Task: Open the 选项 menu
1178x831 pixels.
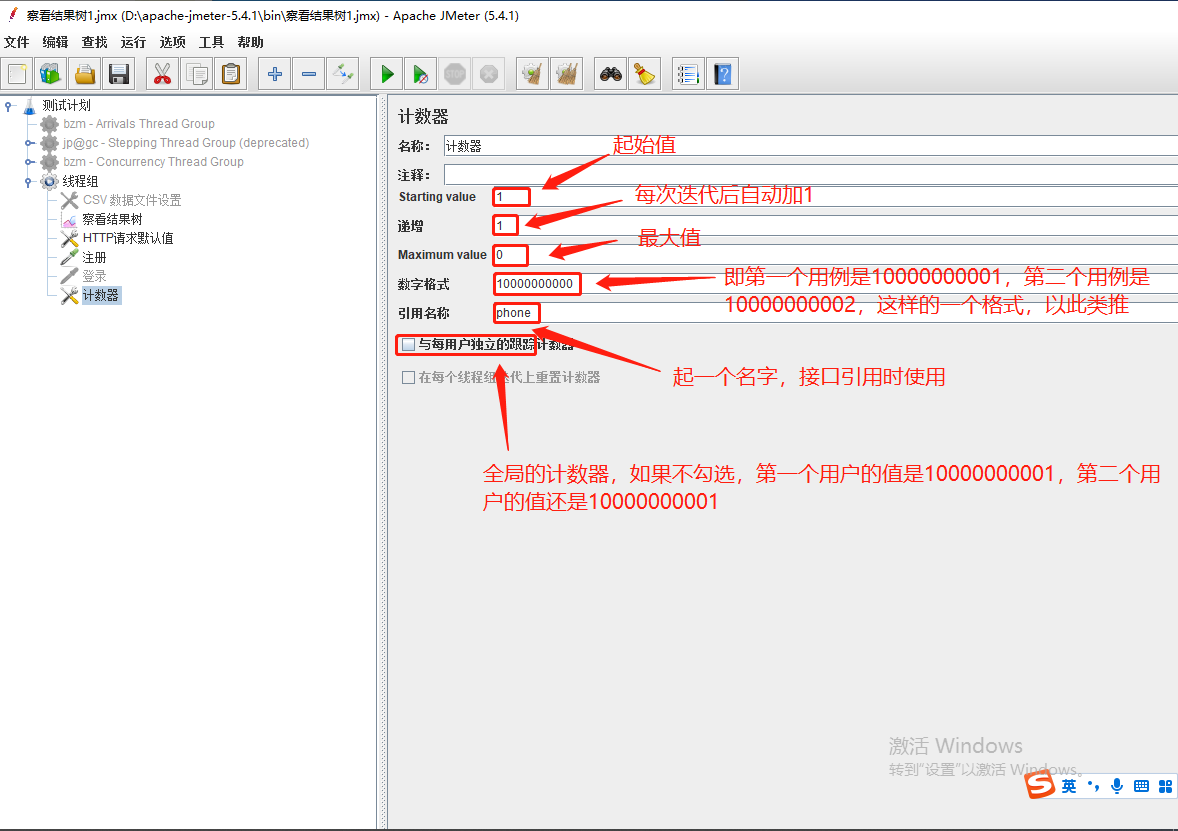Action: click(x=173, y=42)
